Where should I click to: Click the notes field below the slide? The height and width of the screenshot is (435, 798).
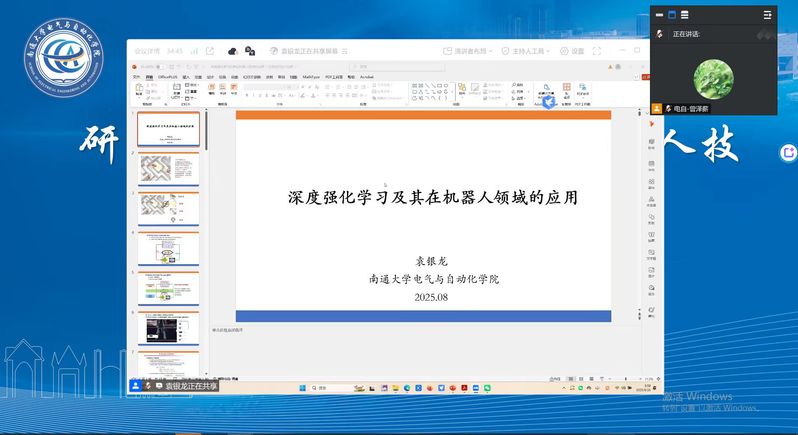pyautogui.click(x=420, y=329)
